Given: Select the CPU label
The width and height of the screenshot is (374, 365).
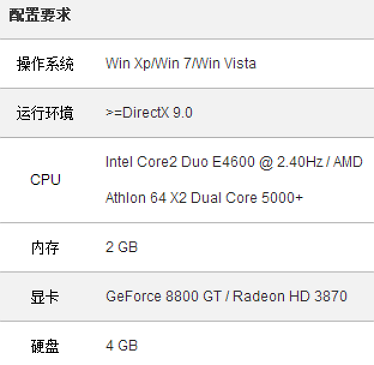Looking at the screenshot, I should click(45, 180).
